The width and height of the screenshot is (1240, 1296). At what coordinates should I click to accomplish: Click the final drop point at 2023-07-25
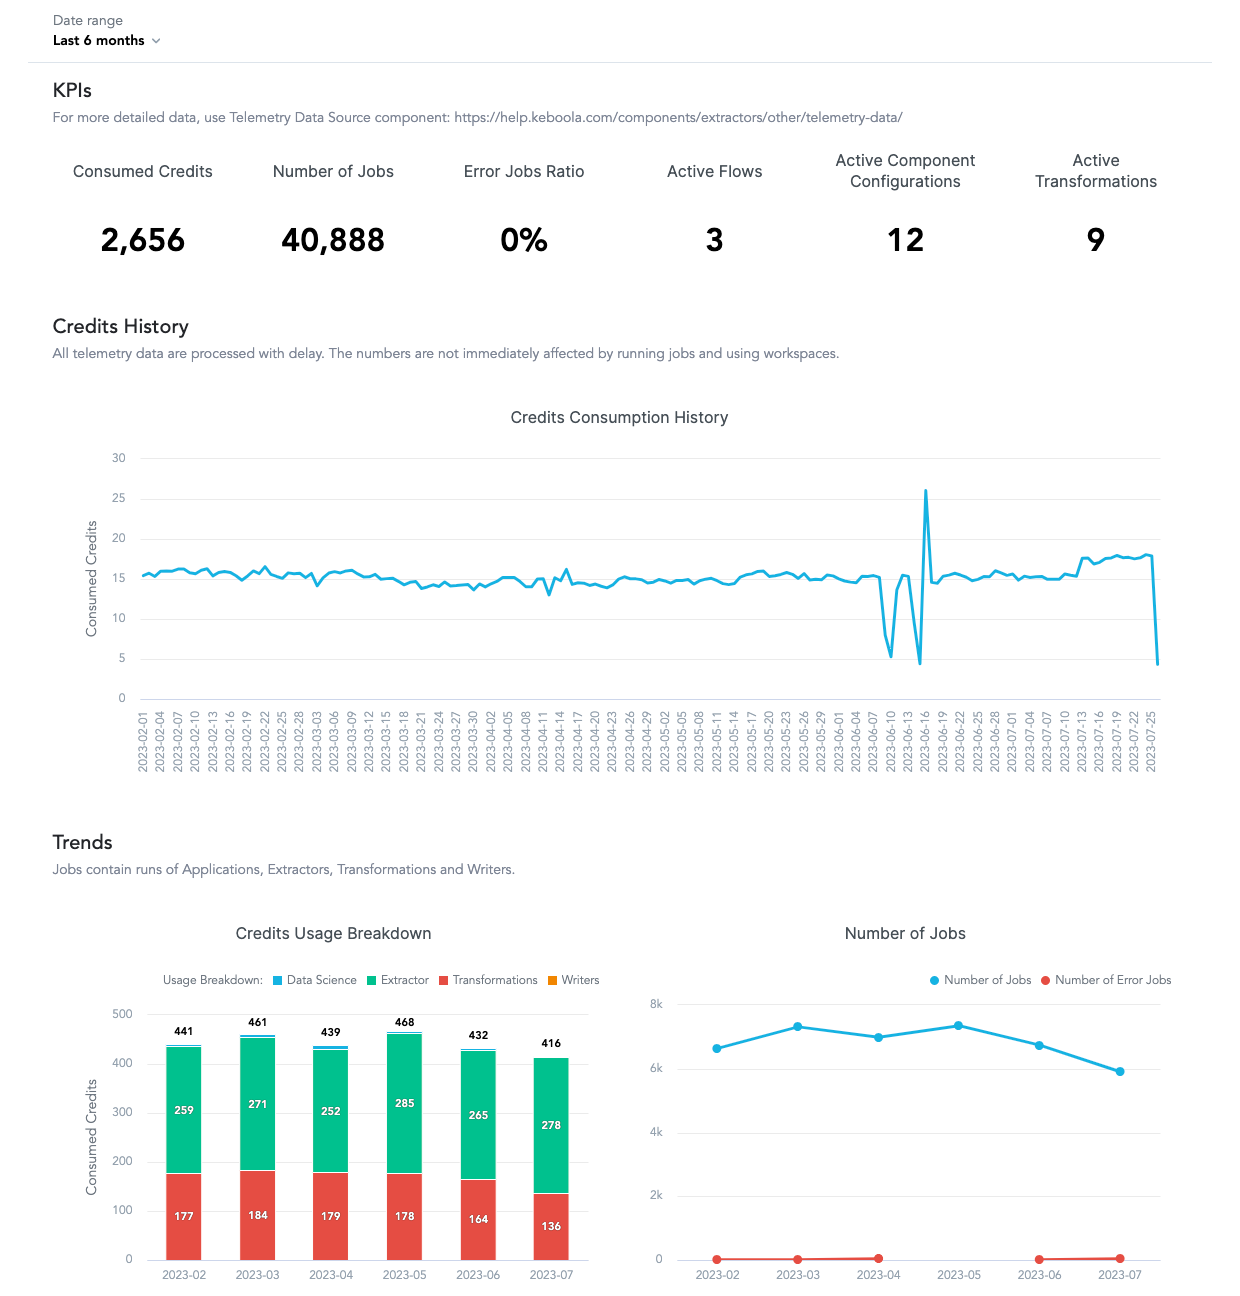click(x=1157, y=663)
